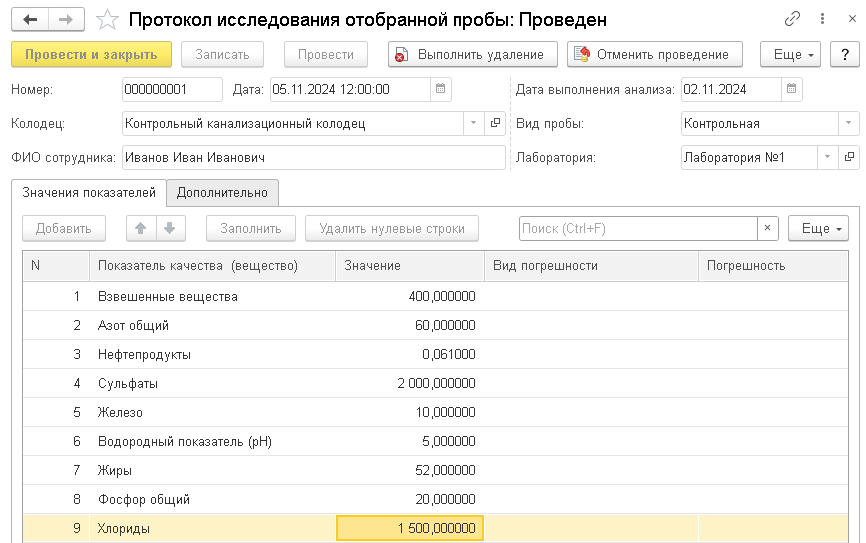Clear the search field with X
The height and width of the screenshot is (543, 866).
(x=767, y=228)
